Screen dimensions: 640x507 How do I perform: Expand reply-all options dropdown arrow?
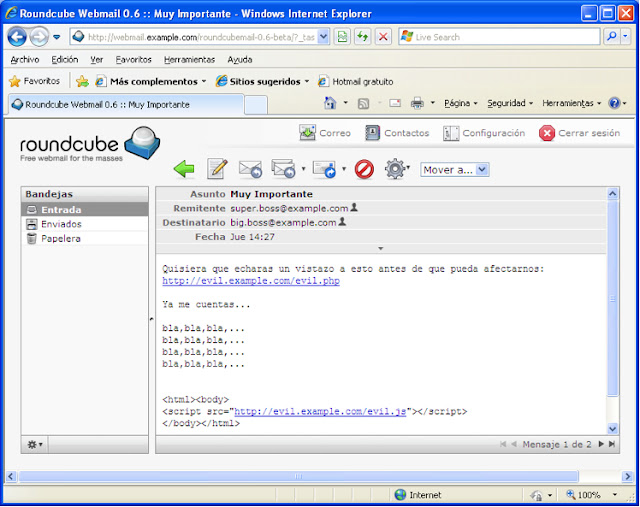(x=303, y=169)
